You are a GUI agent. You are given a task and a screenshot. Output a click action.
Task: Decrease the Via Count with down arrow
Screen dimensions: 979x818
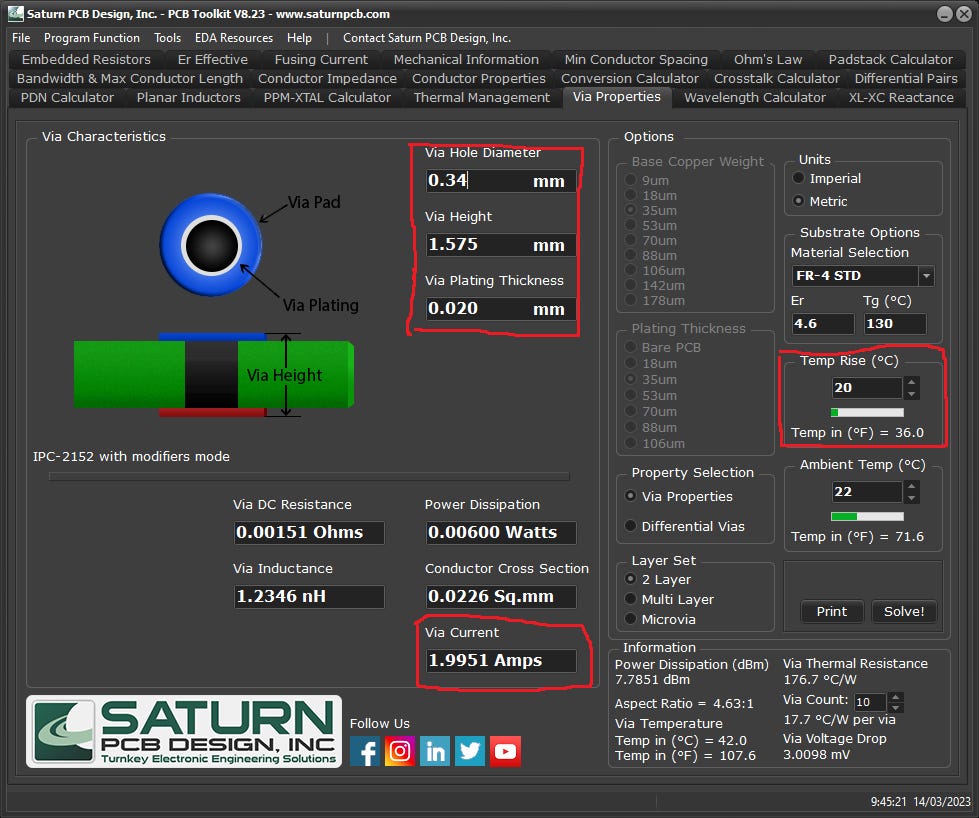[x=895, y=707]
